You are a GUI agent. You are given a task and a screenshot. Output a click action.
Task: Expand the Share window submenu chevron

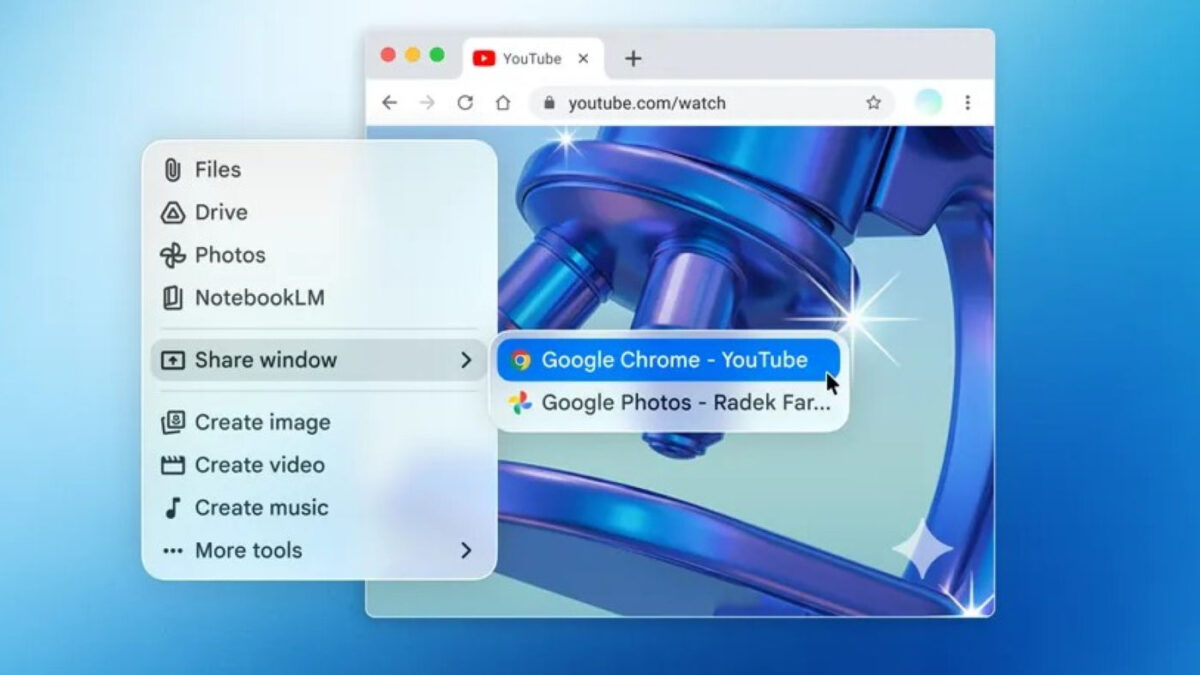point(466,360)
